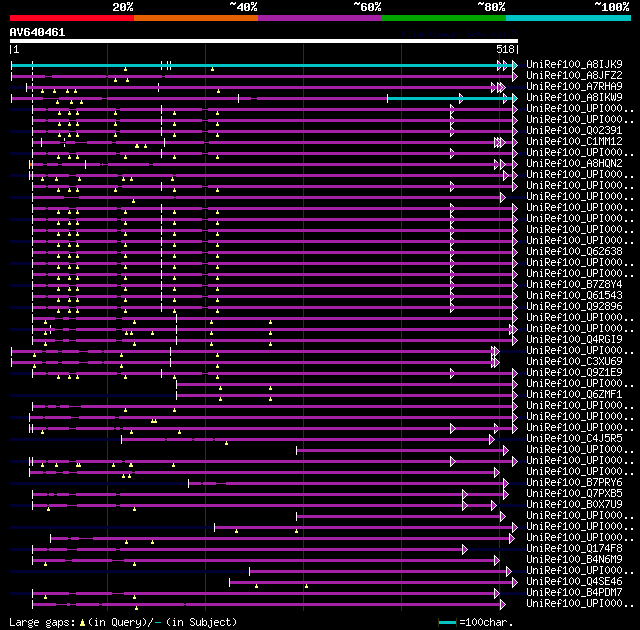The height and width of the screenshot is (630, 640).
Task: Select the UniRef100_B7PRY6 label
Action: coord(574,483)
